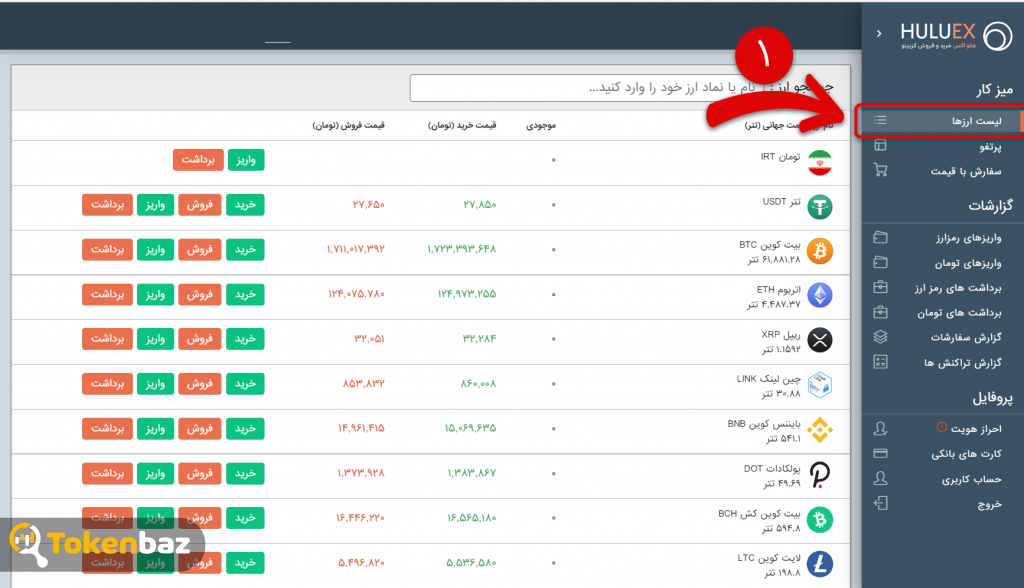Click خرید button for LTC

245,563
